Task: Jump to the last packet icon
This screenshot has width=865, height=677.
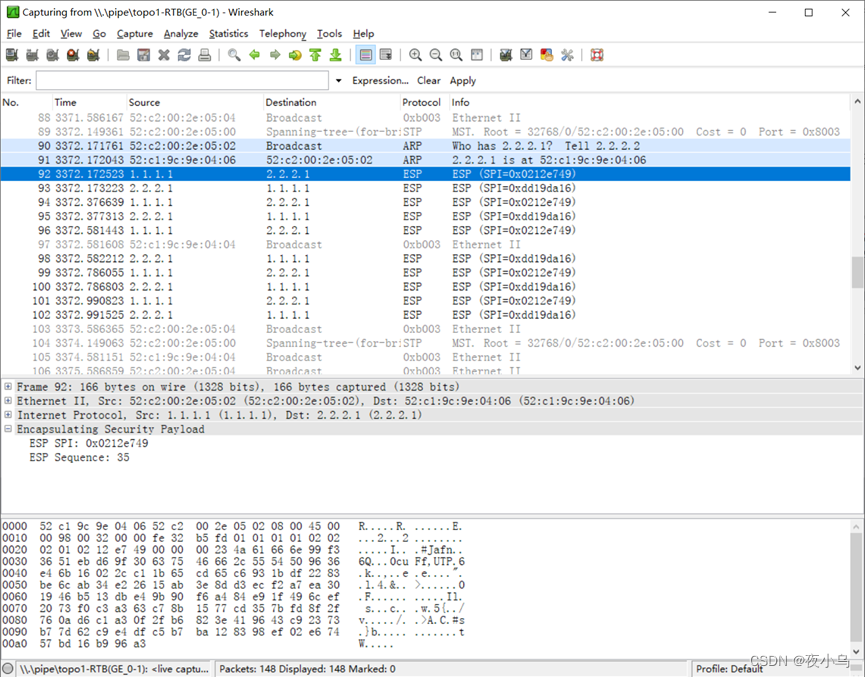Action: pyautogui.click(x=335, y=55)
